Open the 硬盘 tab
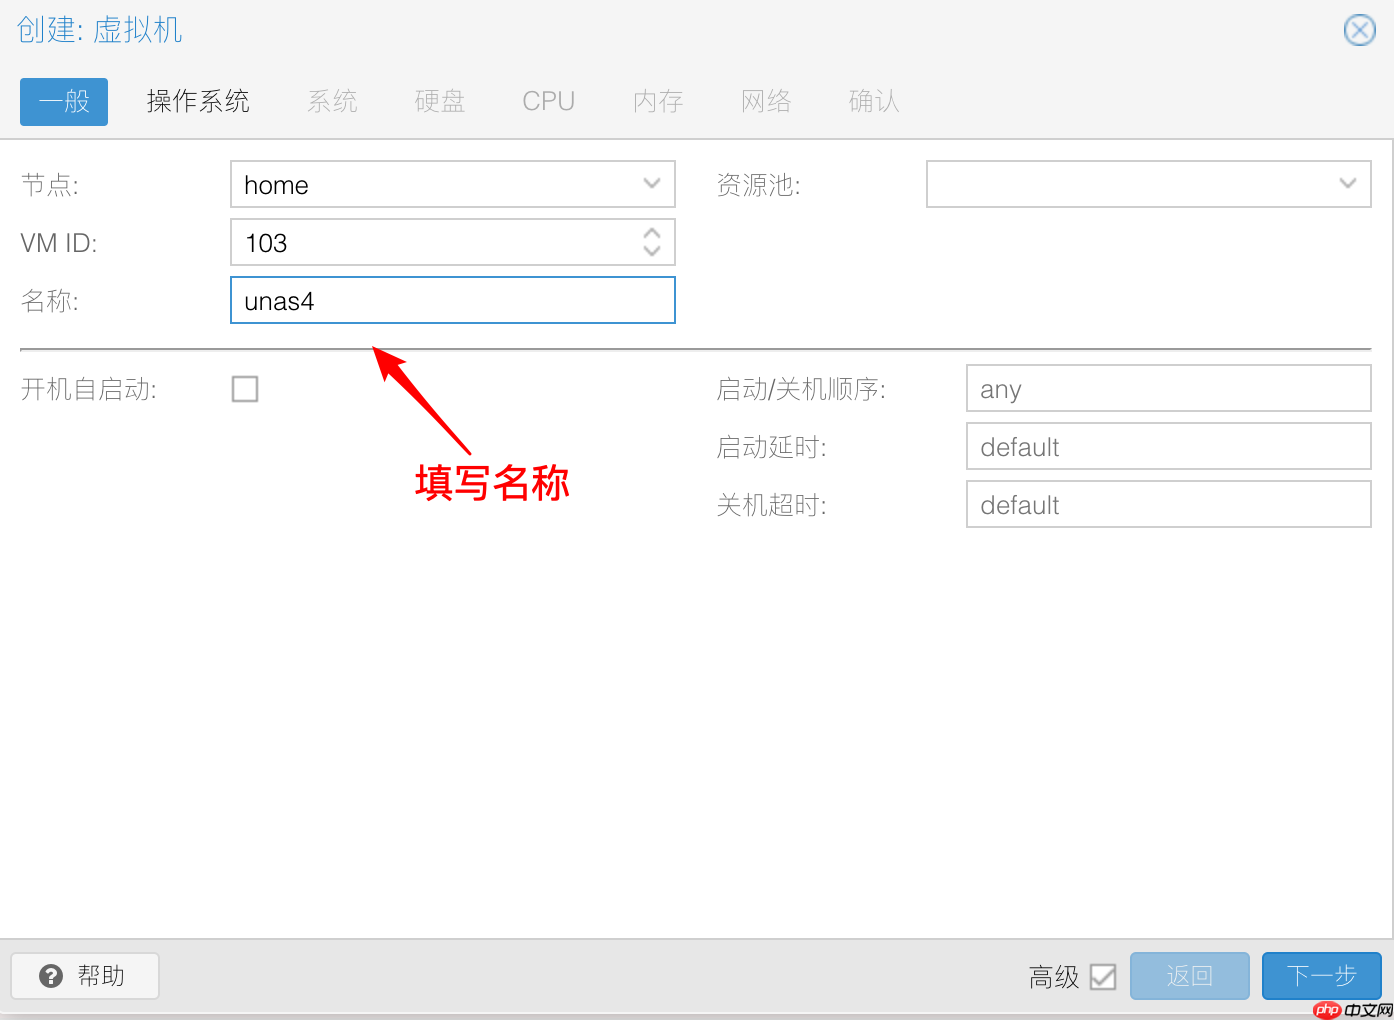 click(440, 101)
